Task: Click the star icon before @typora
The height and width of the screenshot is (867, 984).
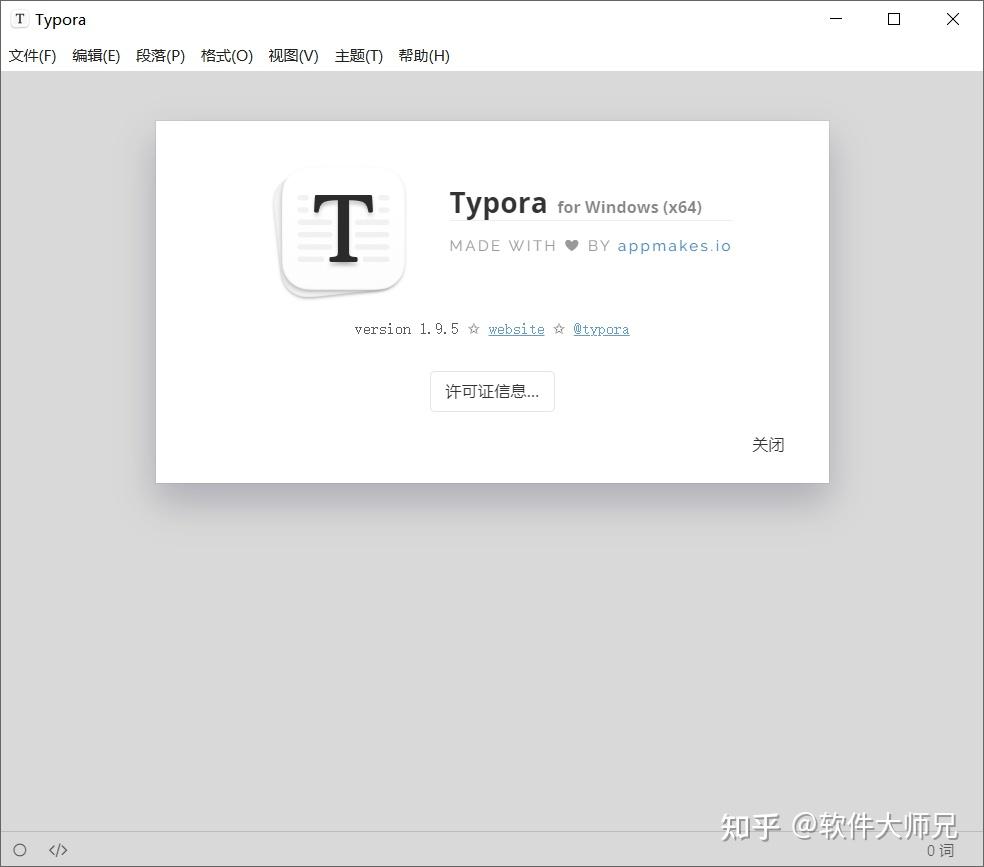Action: [x=559, y=328]
